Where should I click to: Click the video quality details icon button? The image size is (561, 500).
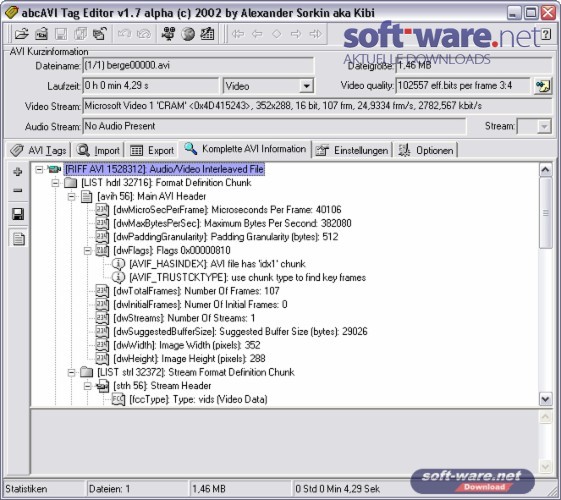tap(542, 86)
